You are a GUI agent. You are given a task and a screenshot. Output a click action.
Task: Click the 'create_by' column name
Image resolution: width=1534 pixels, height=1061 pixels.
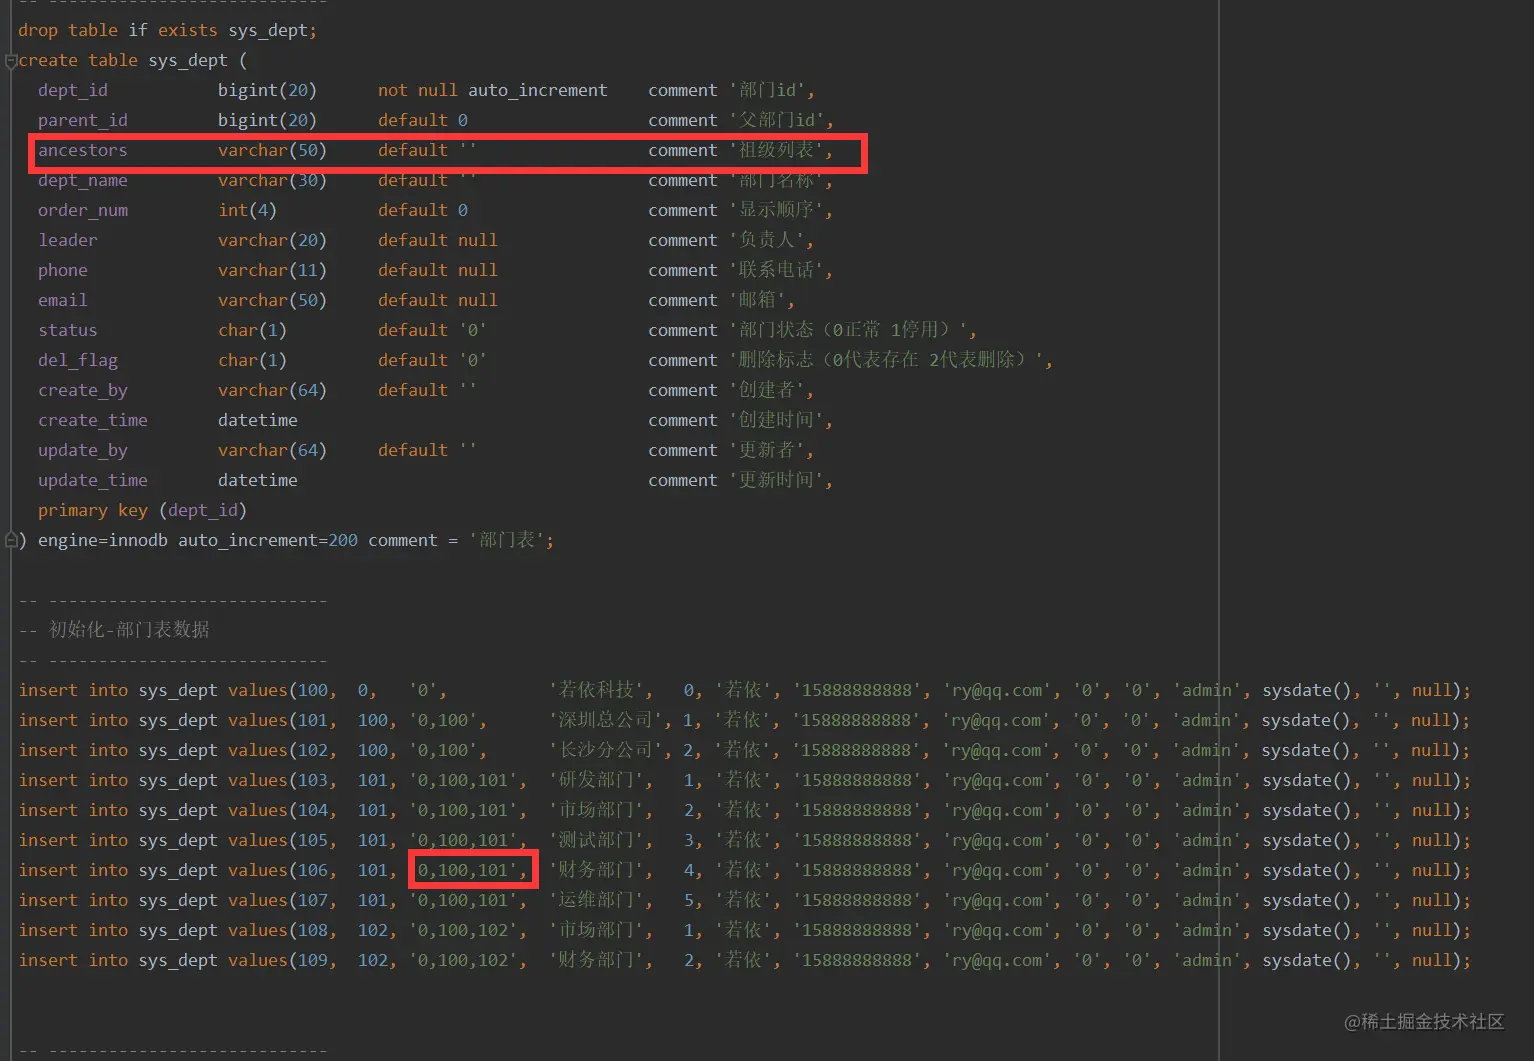click(83, 390)
